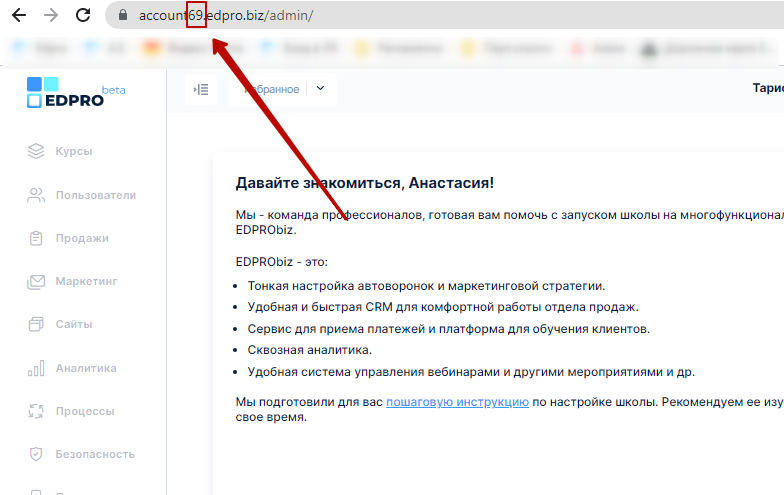Open the Продажи section
Viewport: 784px width, 495px height.
(x=82, y=238)
